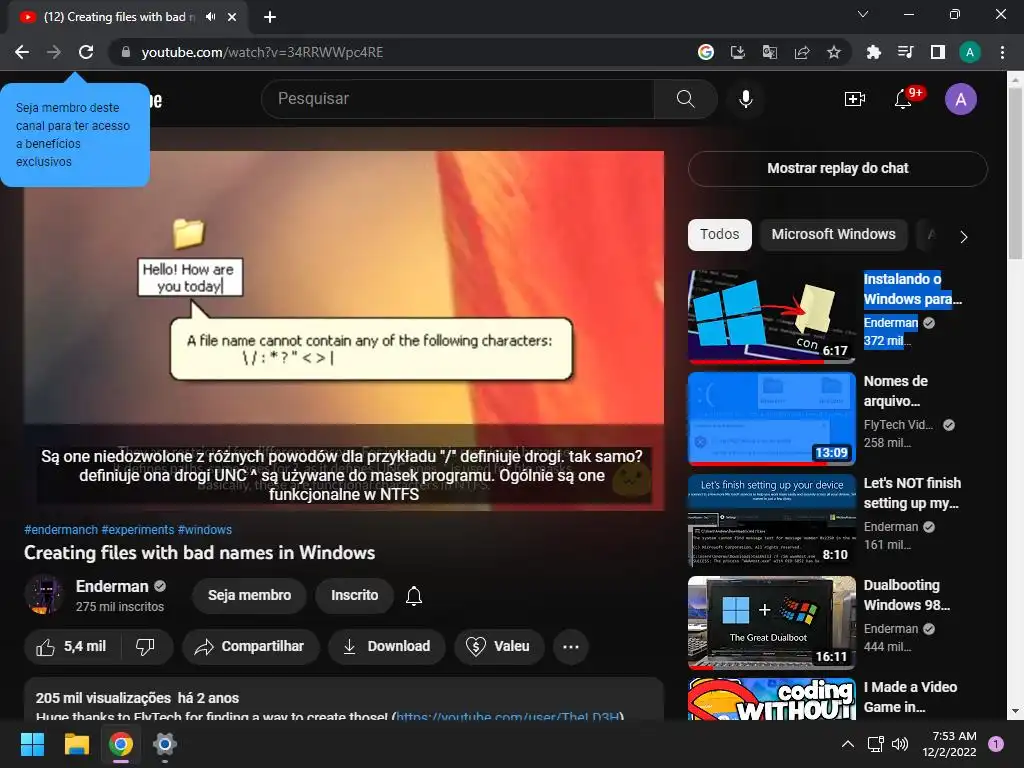Open Let's NOT finish setting up video
The height and width of the screenshot is (768, 1024).
tap(912, 493)
